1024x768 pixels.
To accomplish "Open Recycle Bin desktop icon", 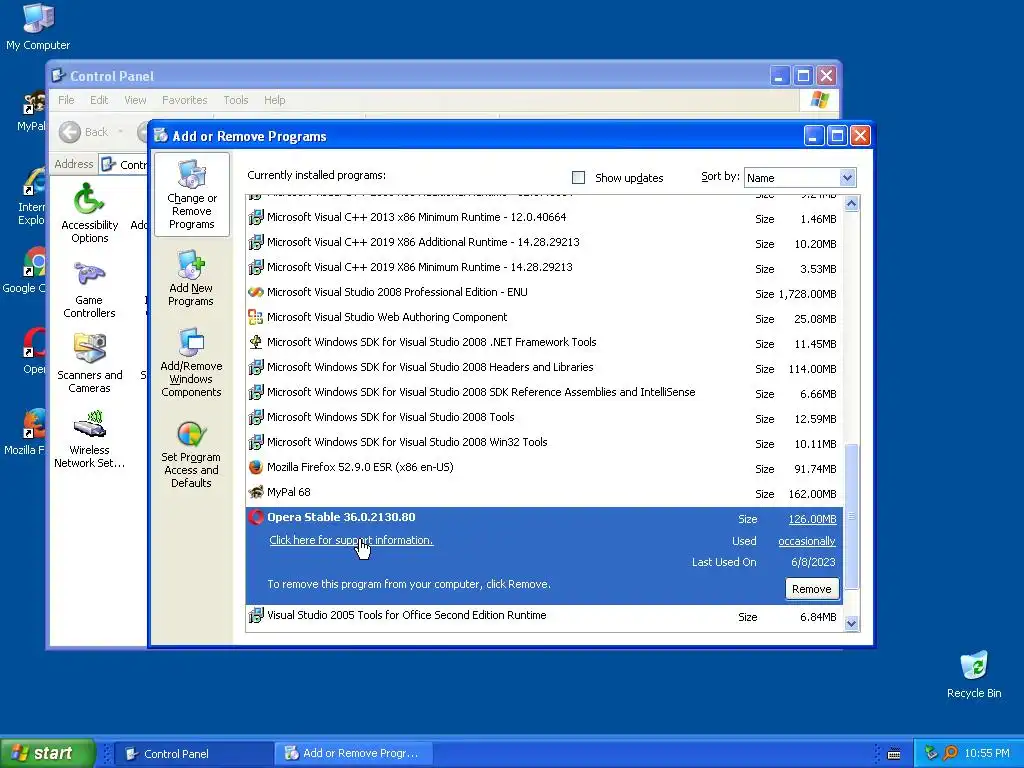I will [974, 675].
